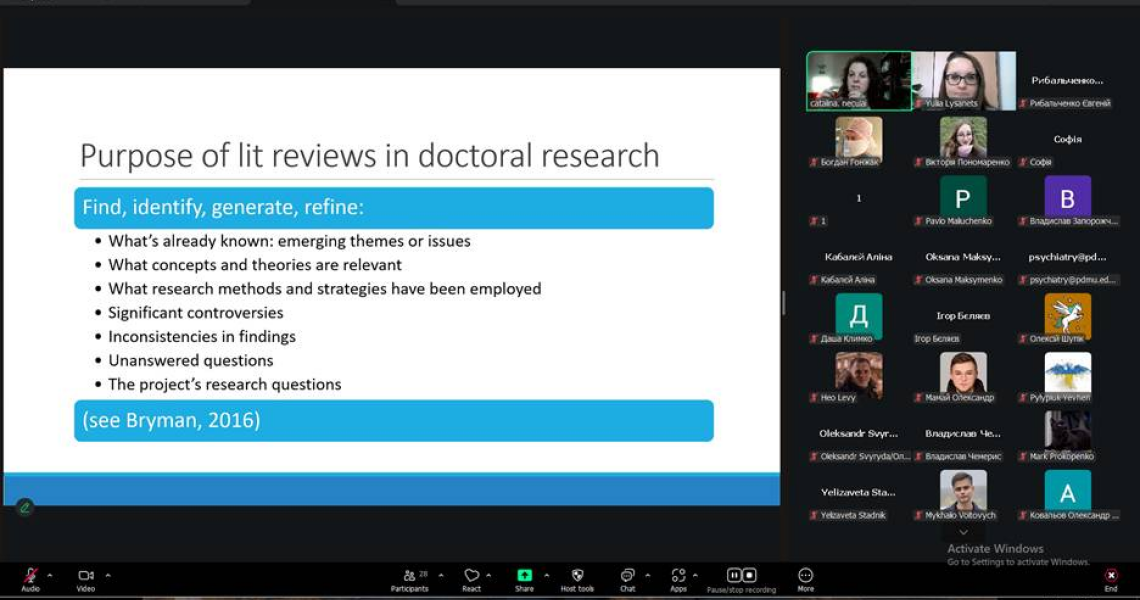The image size is (1140, 600).
Task: Stop recording with the square stop button
Action: (749, 575)
